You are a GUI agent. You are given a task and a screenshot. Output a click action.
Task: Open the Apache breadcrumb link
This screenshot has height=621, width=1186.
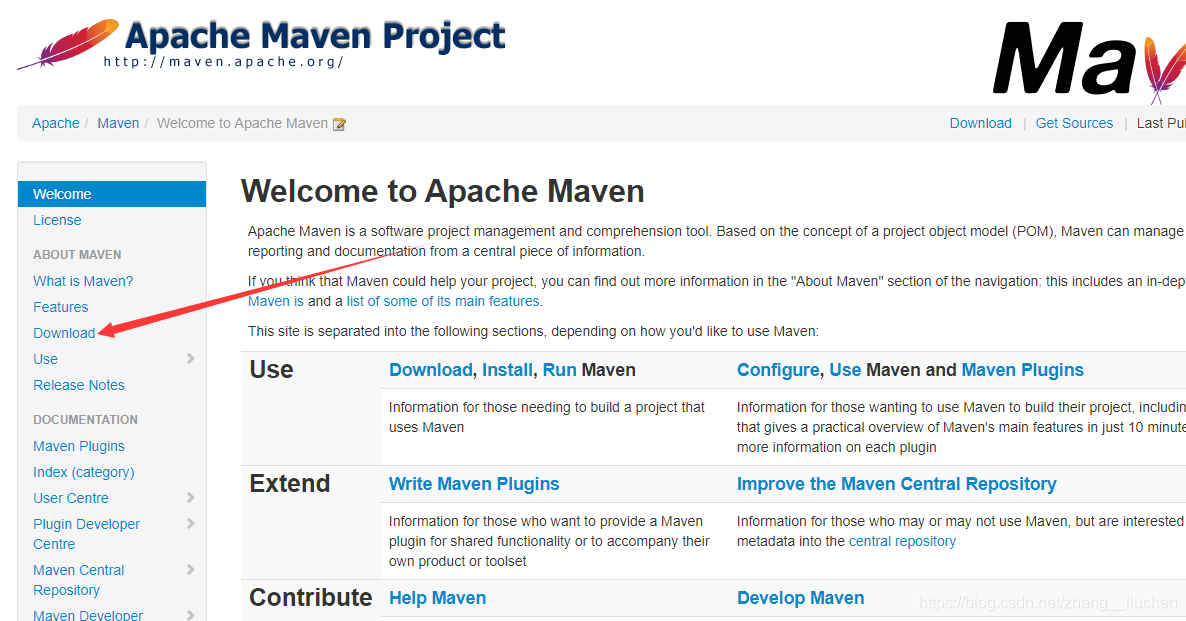(55, 123)
